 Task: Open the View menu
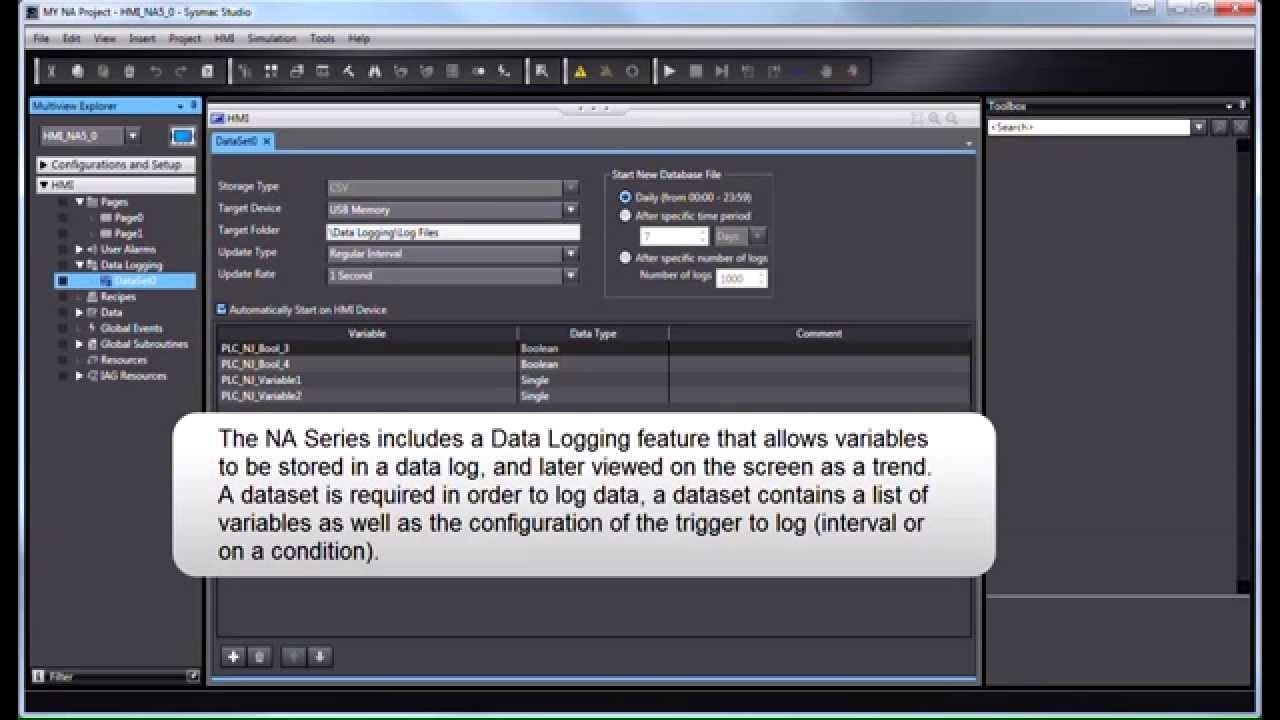click(x=105, y=39)
